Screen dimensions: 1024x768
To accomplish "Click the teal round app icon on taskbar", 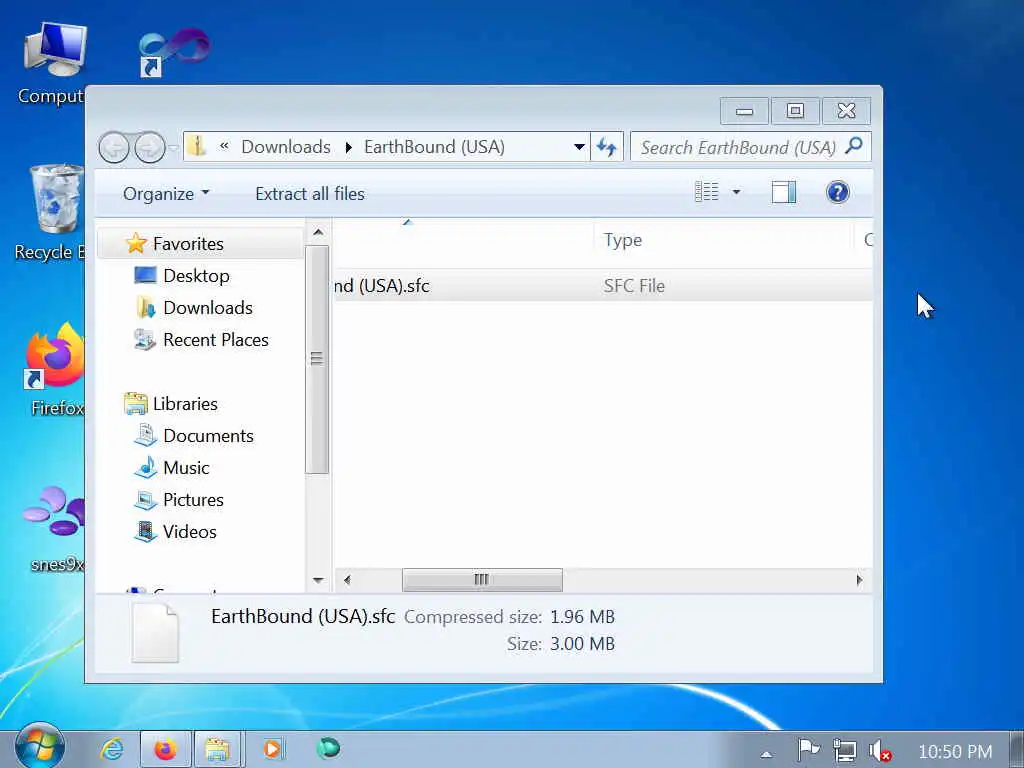I will (x=328, y=748).
